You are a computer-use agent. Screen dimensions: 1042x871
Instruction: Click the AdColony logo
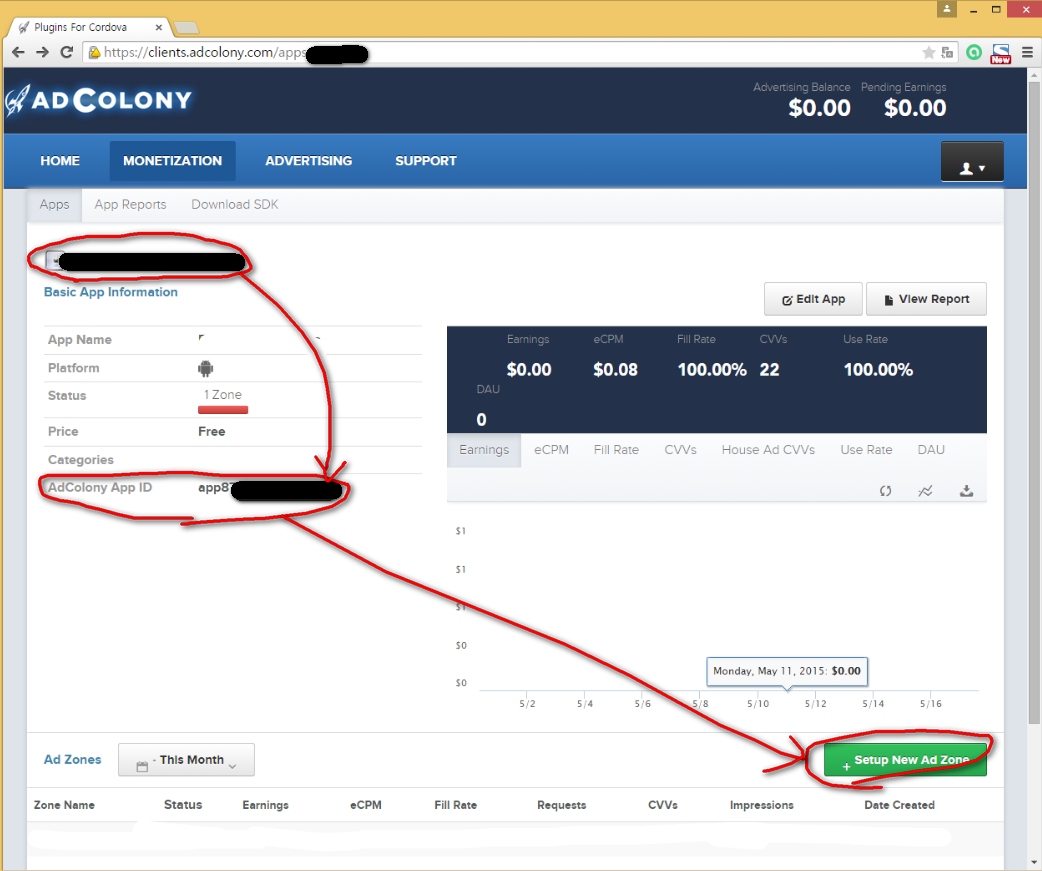(98, 100)
